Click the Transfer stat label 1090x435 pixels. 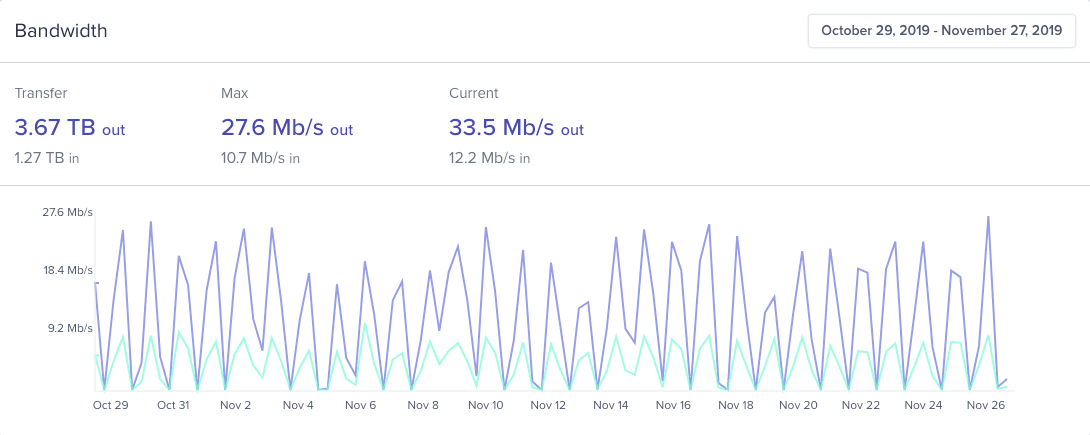41,93
